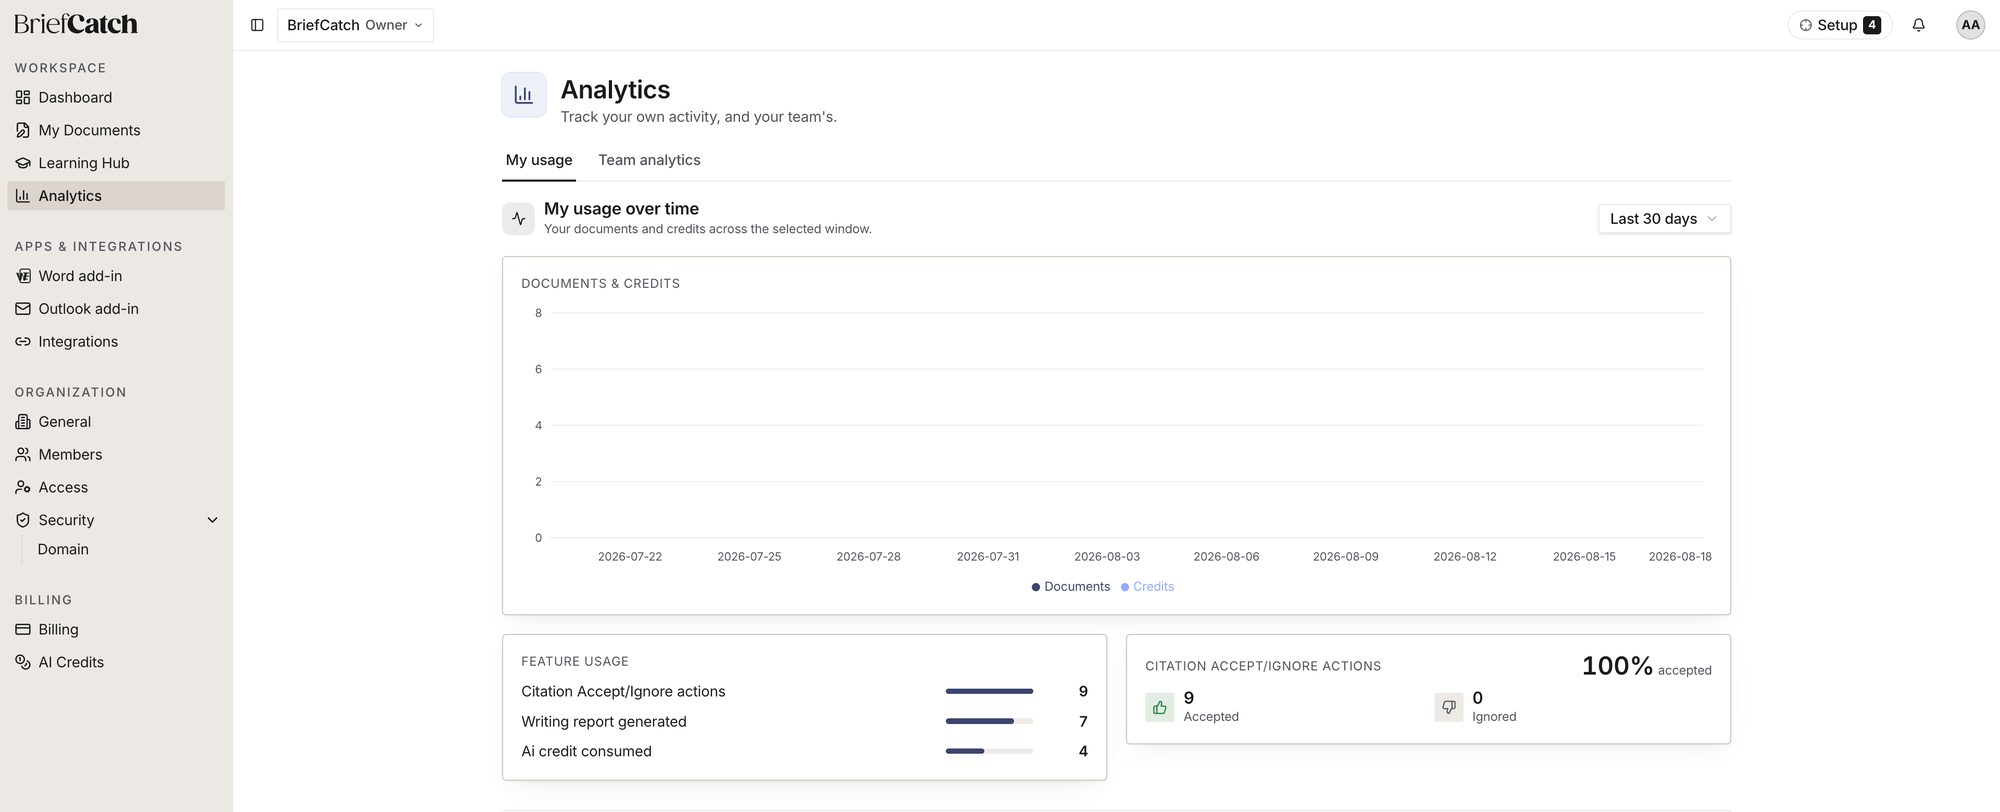Click the Billing credit card icon
Viewport: 2000px width, 812px height.
click(x=23, y=629)
